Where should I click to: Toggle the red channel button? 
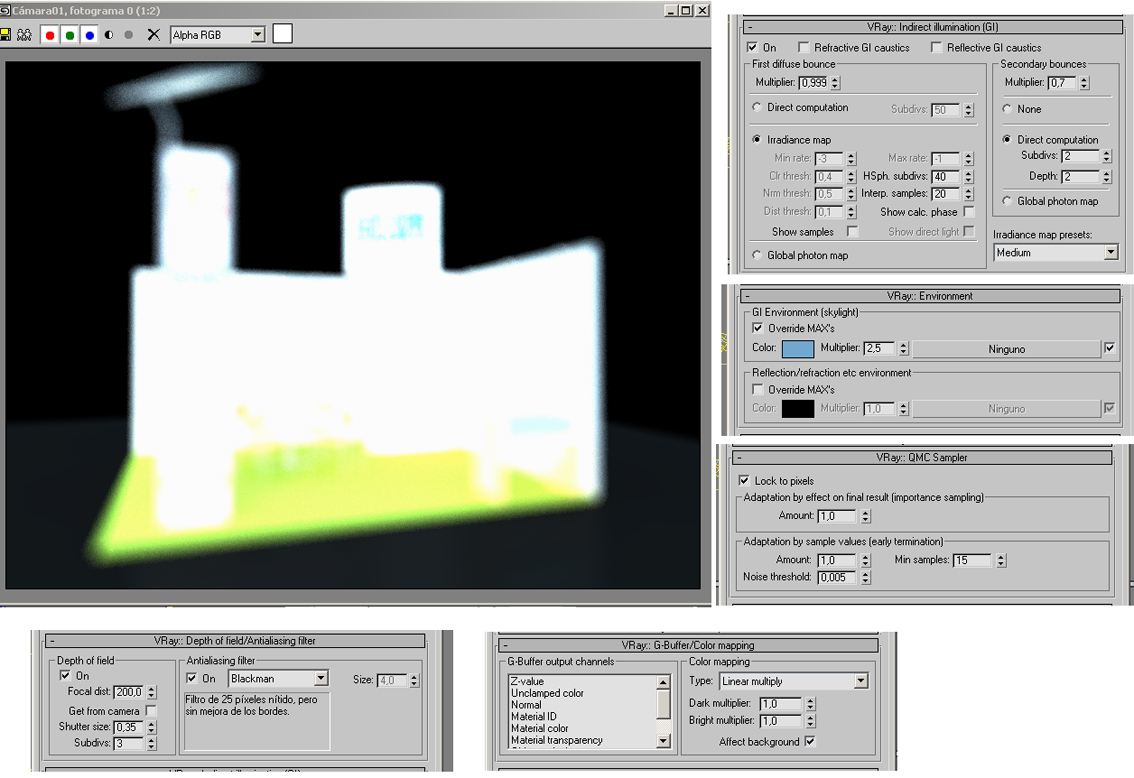pyautogui.click(x=50, y=35)
